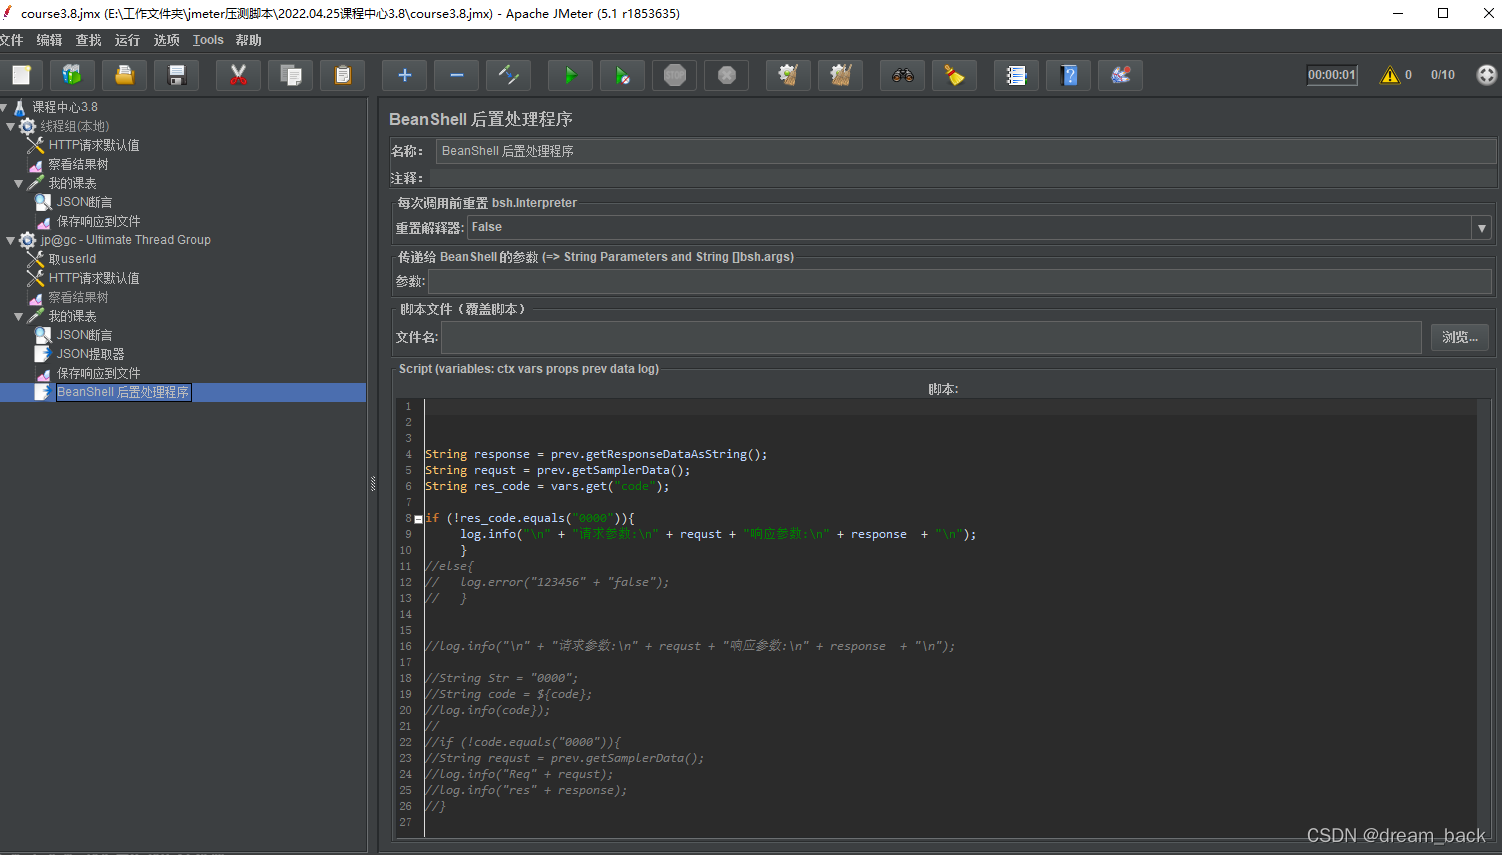Click the 00:00:01 elapsed time display
Screen dimensions: 1502x855
pos(1332,75)
